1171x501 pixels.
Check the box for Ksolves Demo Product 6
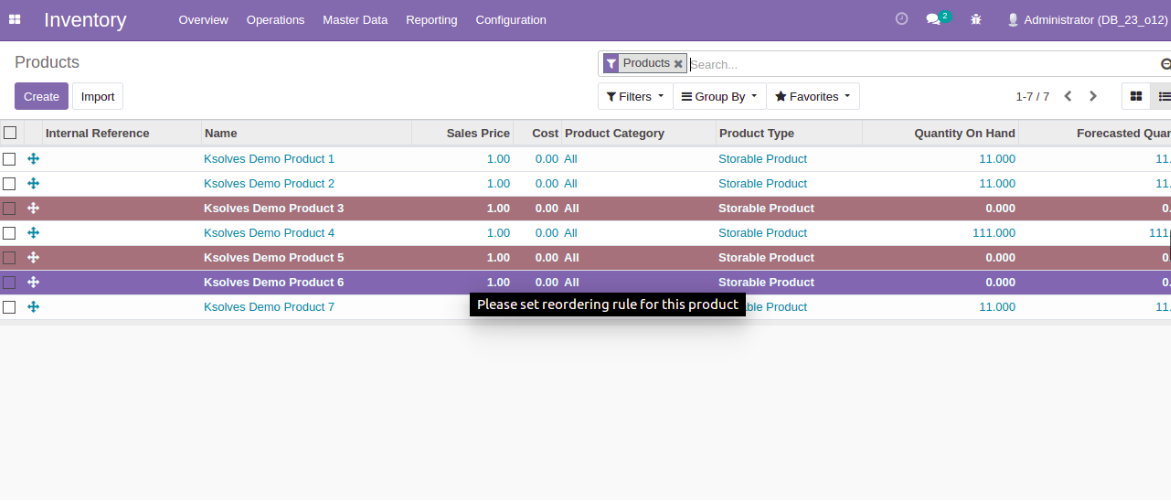(x=9, y=282)
